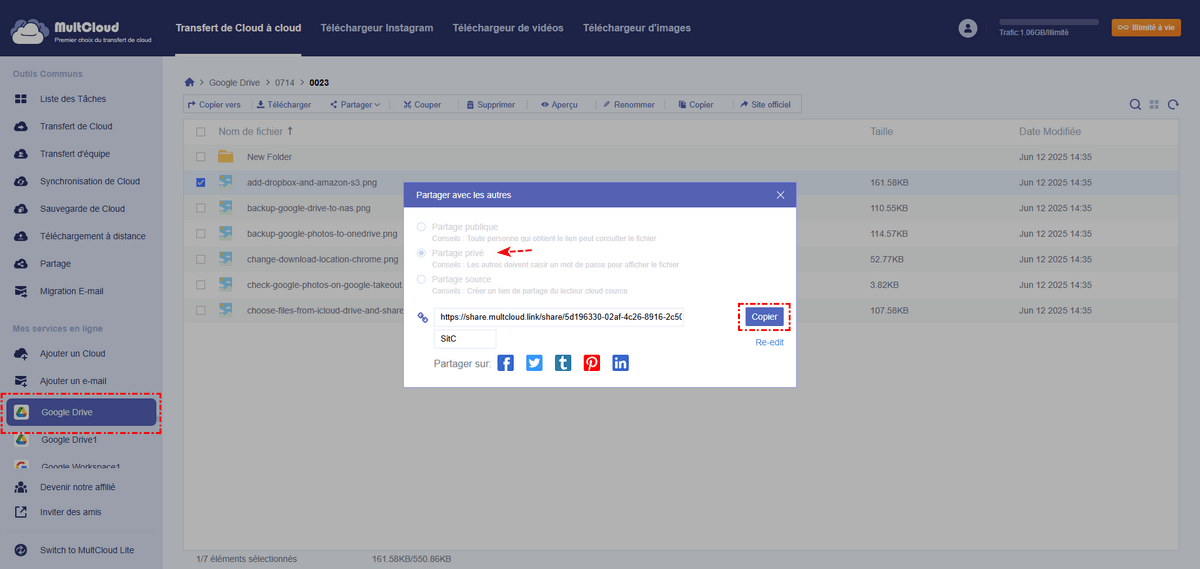This screenshot has width=1200, height=569.
Task: Check check-google-photos-on-google-takeout checkbox
Action: pyautogui.click(x=201, y=285)
